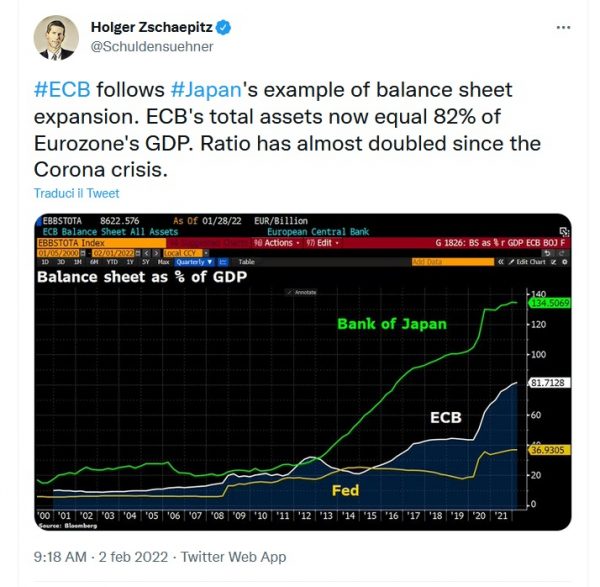
Task: Click the blue verified badge
Action: pos(223,28)
